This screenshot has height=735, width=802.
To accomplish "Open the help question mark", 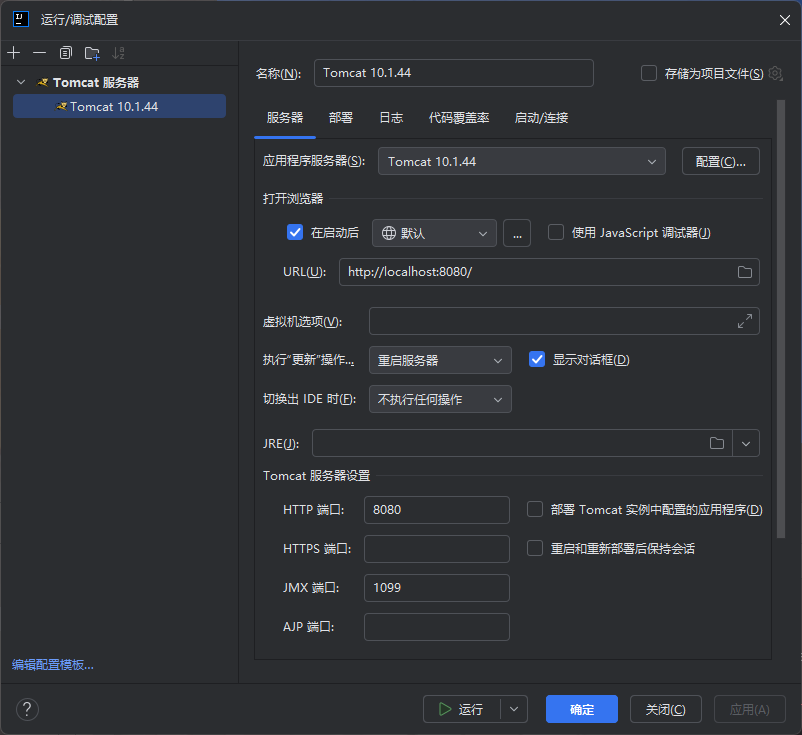I will click(27, 709).
